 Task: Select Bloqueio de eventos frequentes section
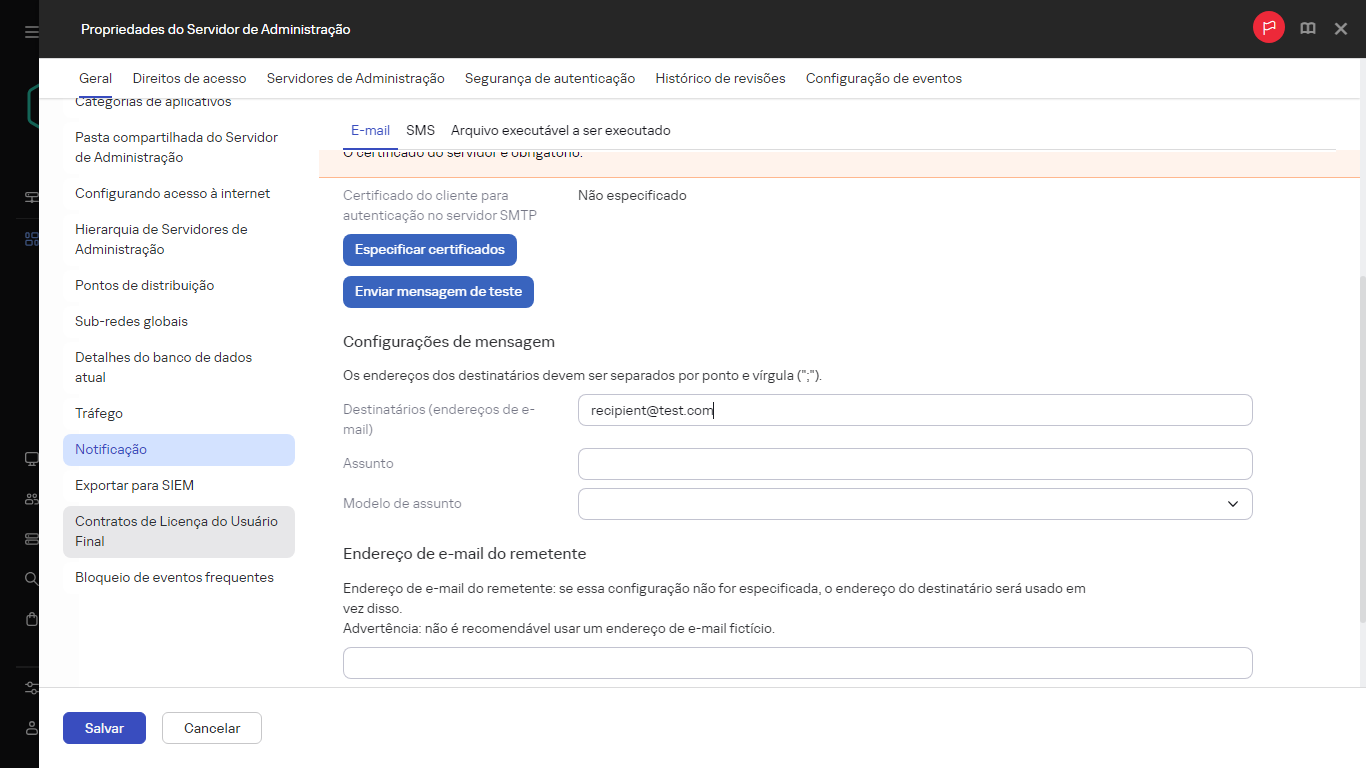[x=174, y=577]
